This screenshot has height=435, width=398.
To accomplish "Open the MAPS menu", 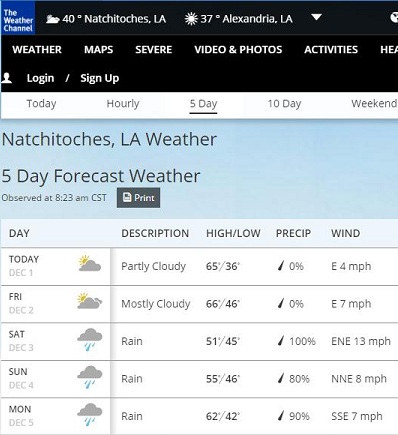I will click(x=99, y=50).
